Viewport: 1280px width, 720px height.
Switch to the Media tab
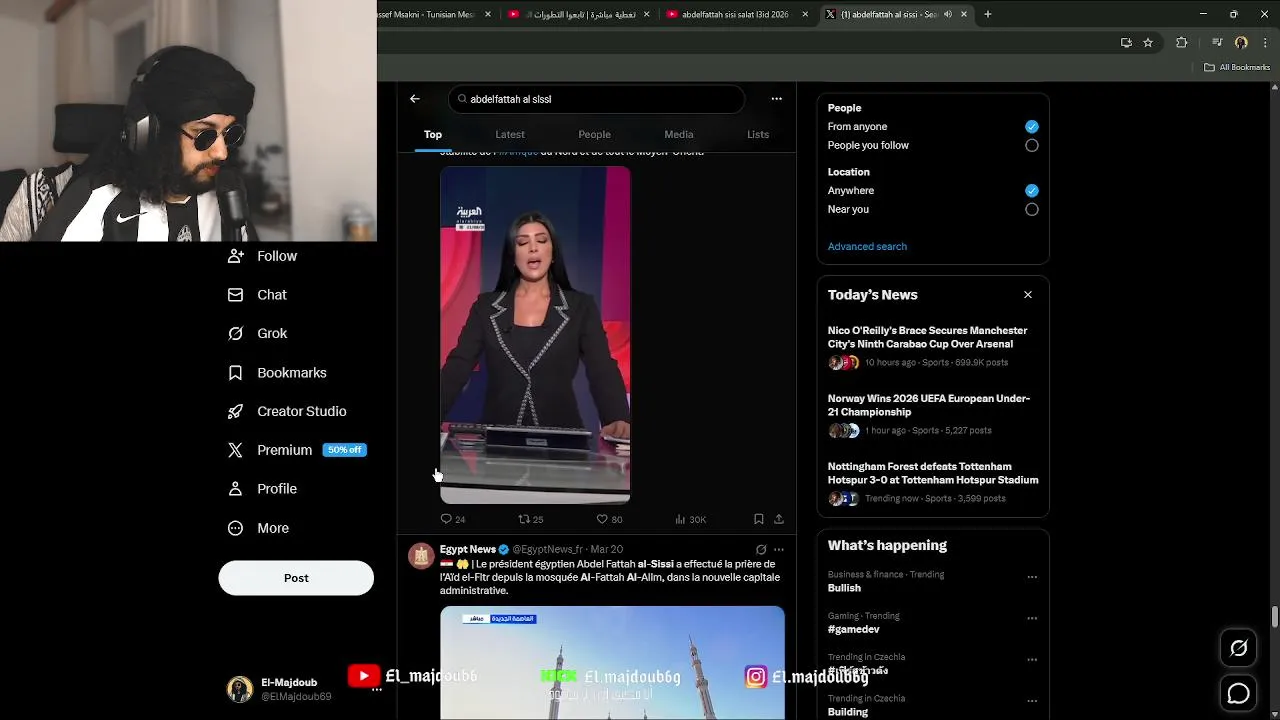pos(678,134)
